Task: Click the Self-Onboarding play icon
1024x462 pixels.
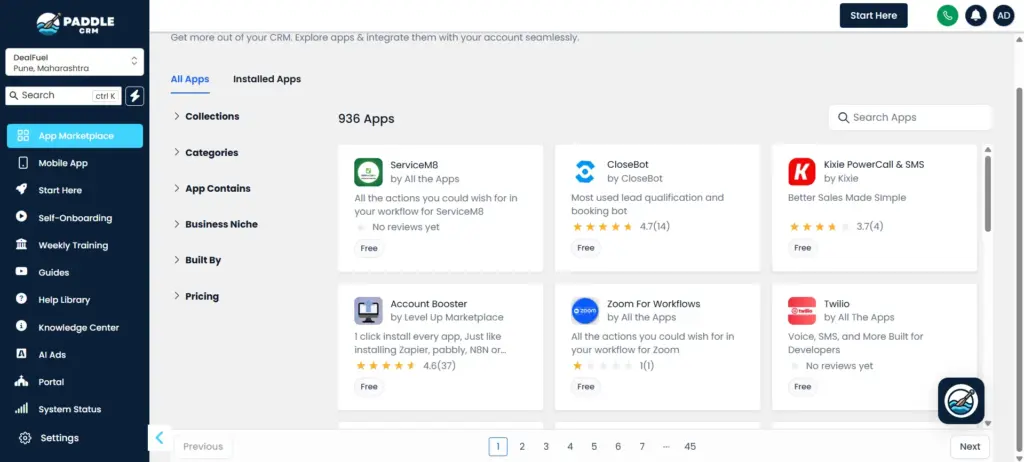Action: (22, 218)
